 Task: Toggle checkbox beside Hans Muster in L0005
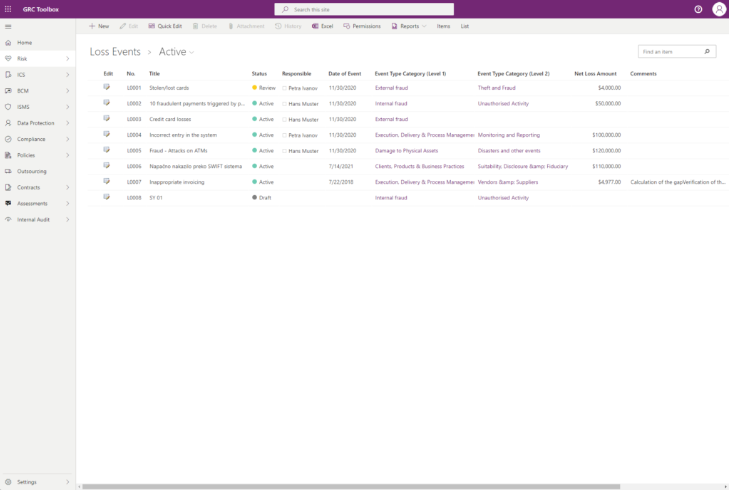(x=285, y=151)
